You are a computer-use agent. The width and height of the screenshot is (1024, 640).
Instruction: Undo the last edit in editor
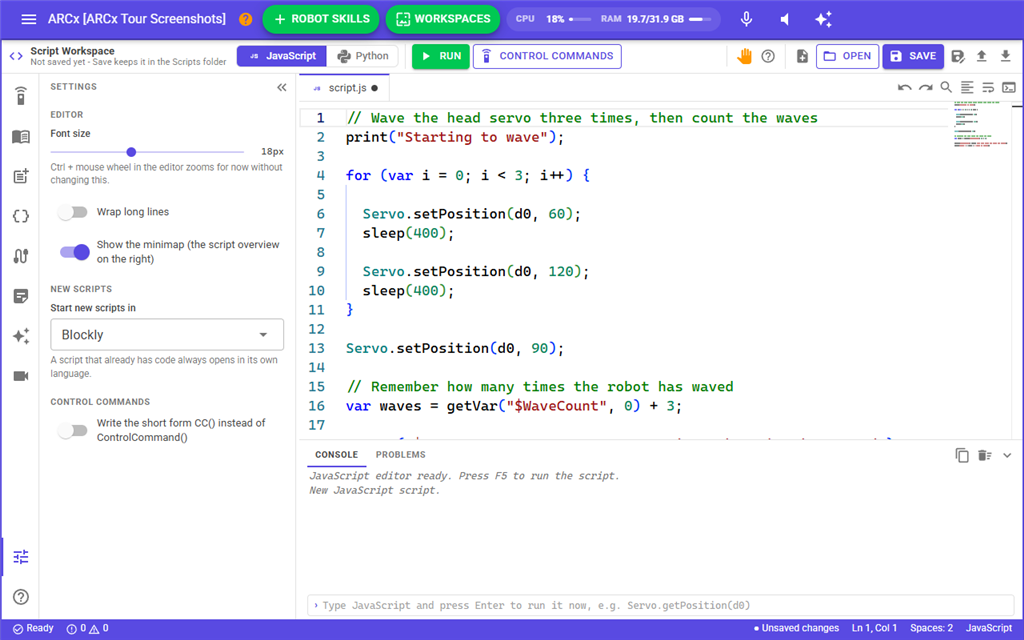[904, 88]
